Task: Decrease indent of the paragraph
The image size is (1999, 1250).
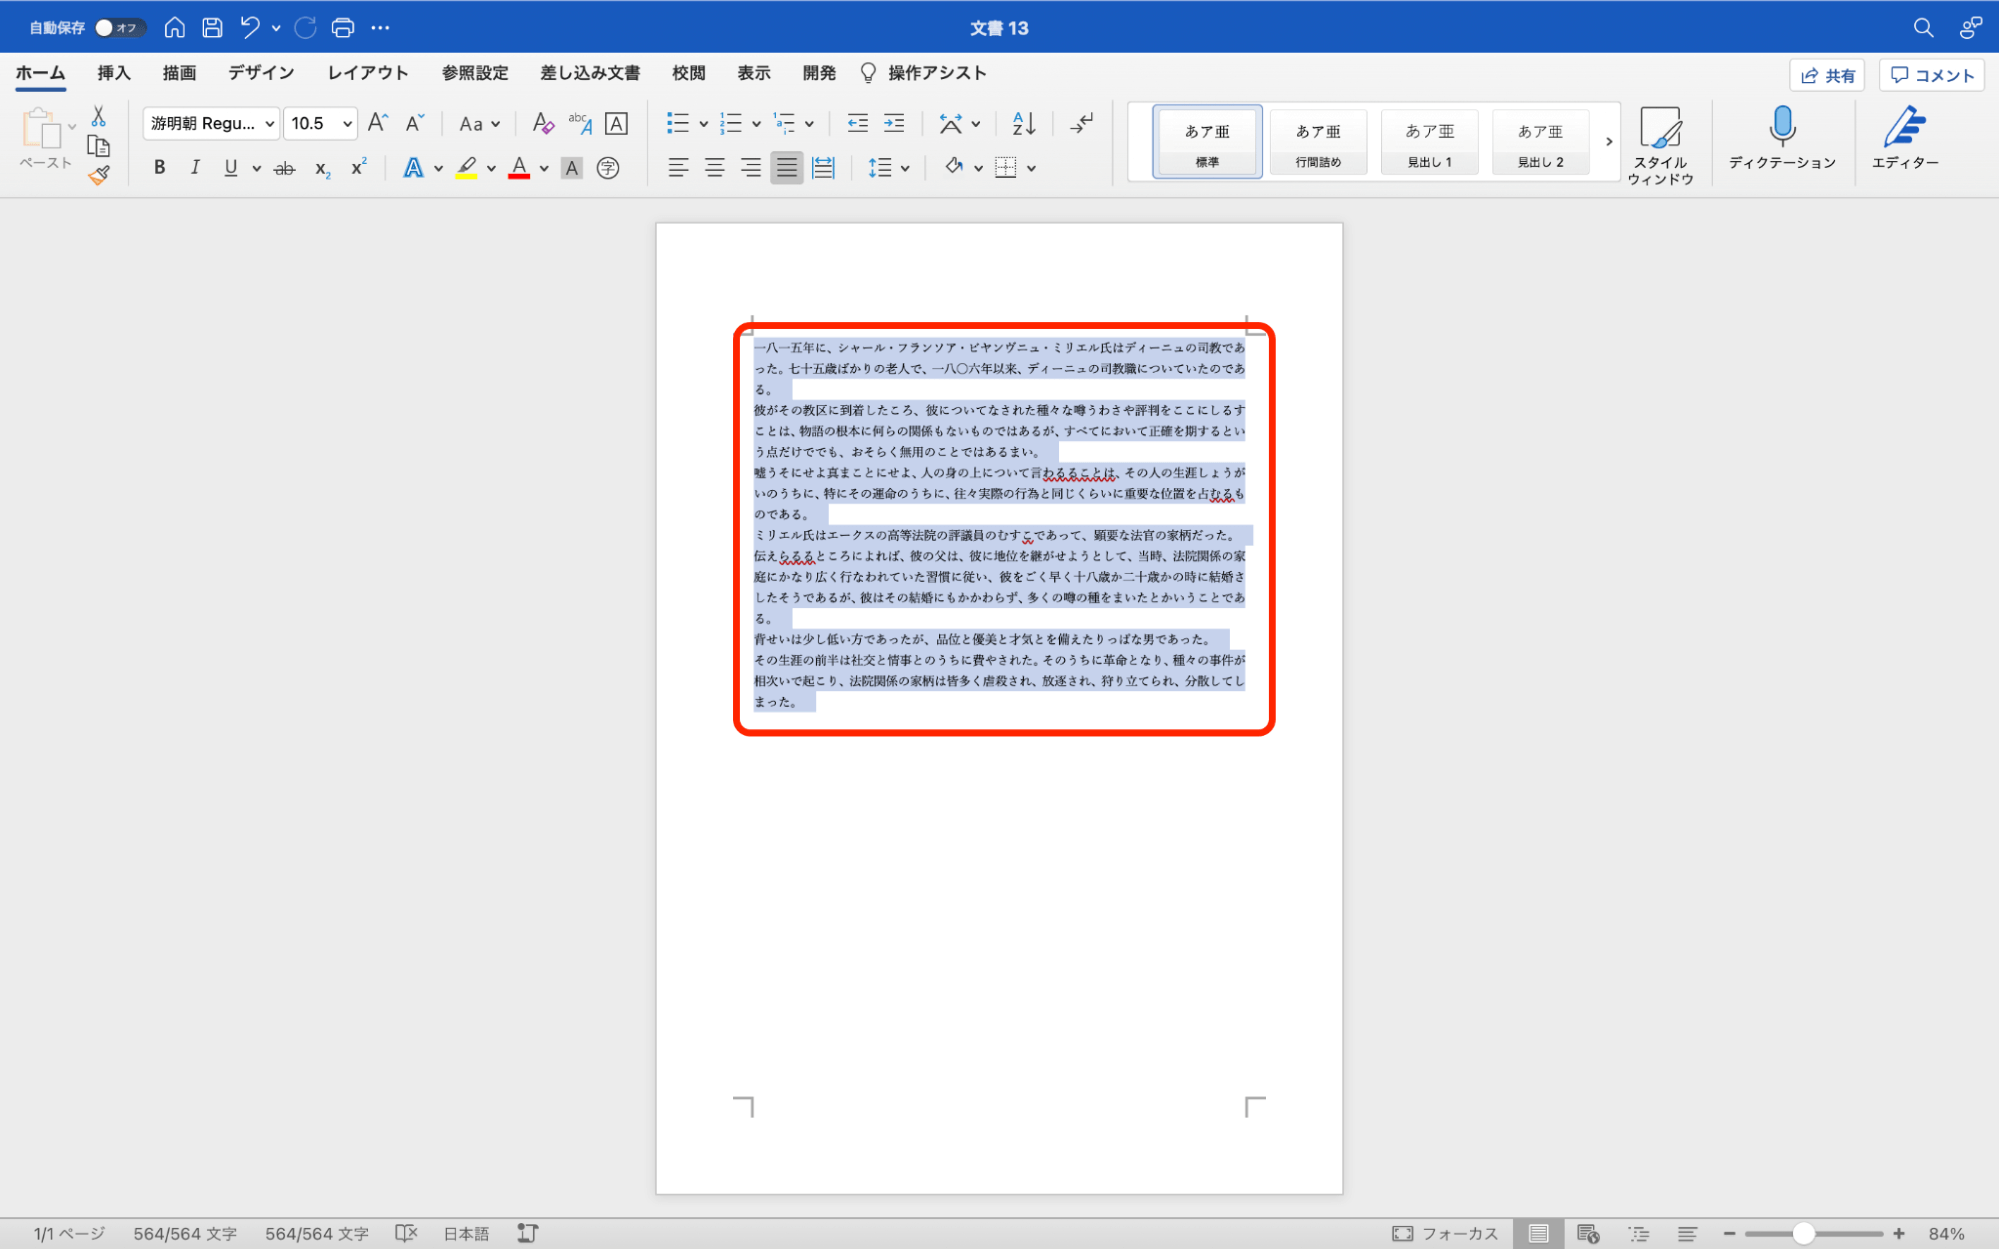Action: click(857, 123)
